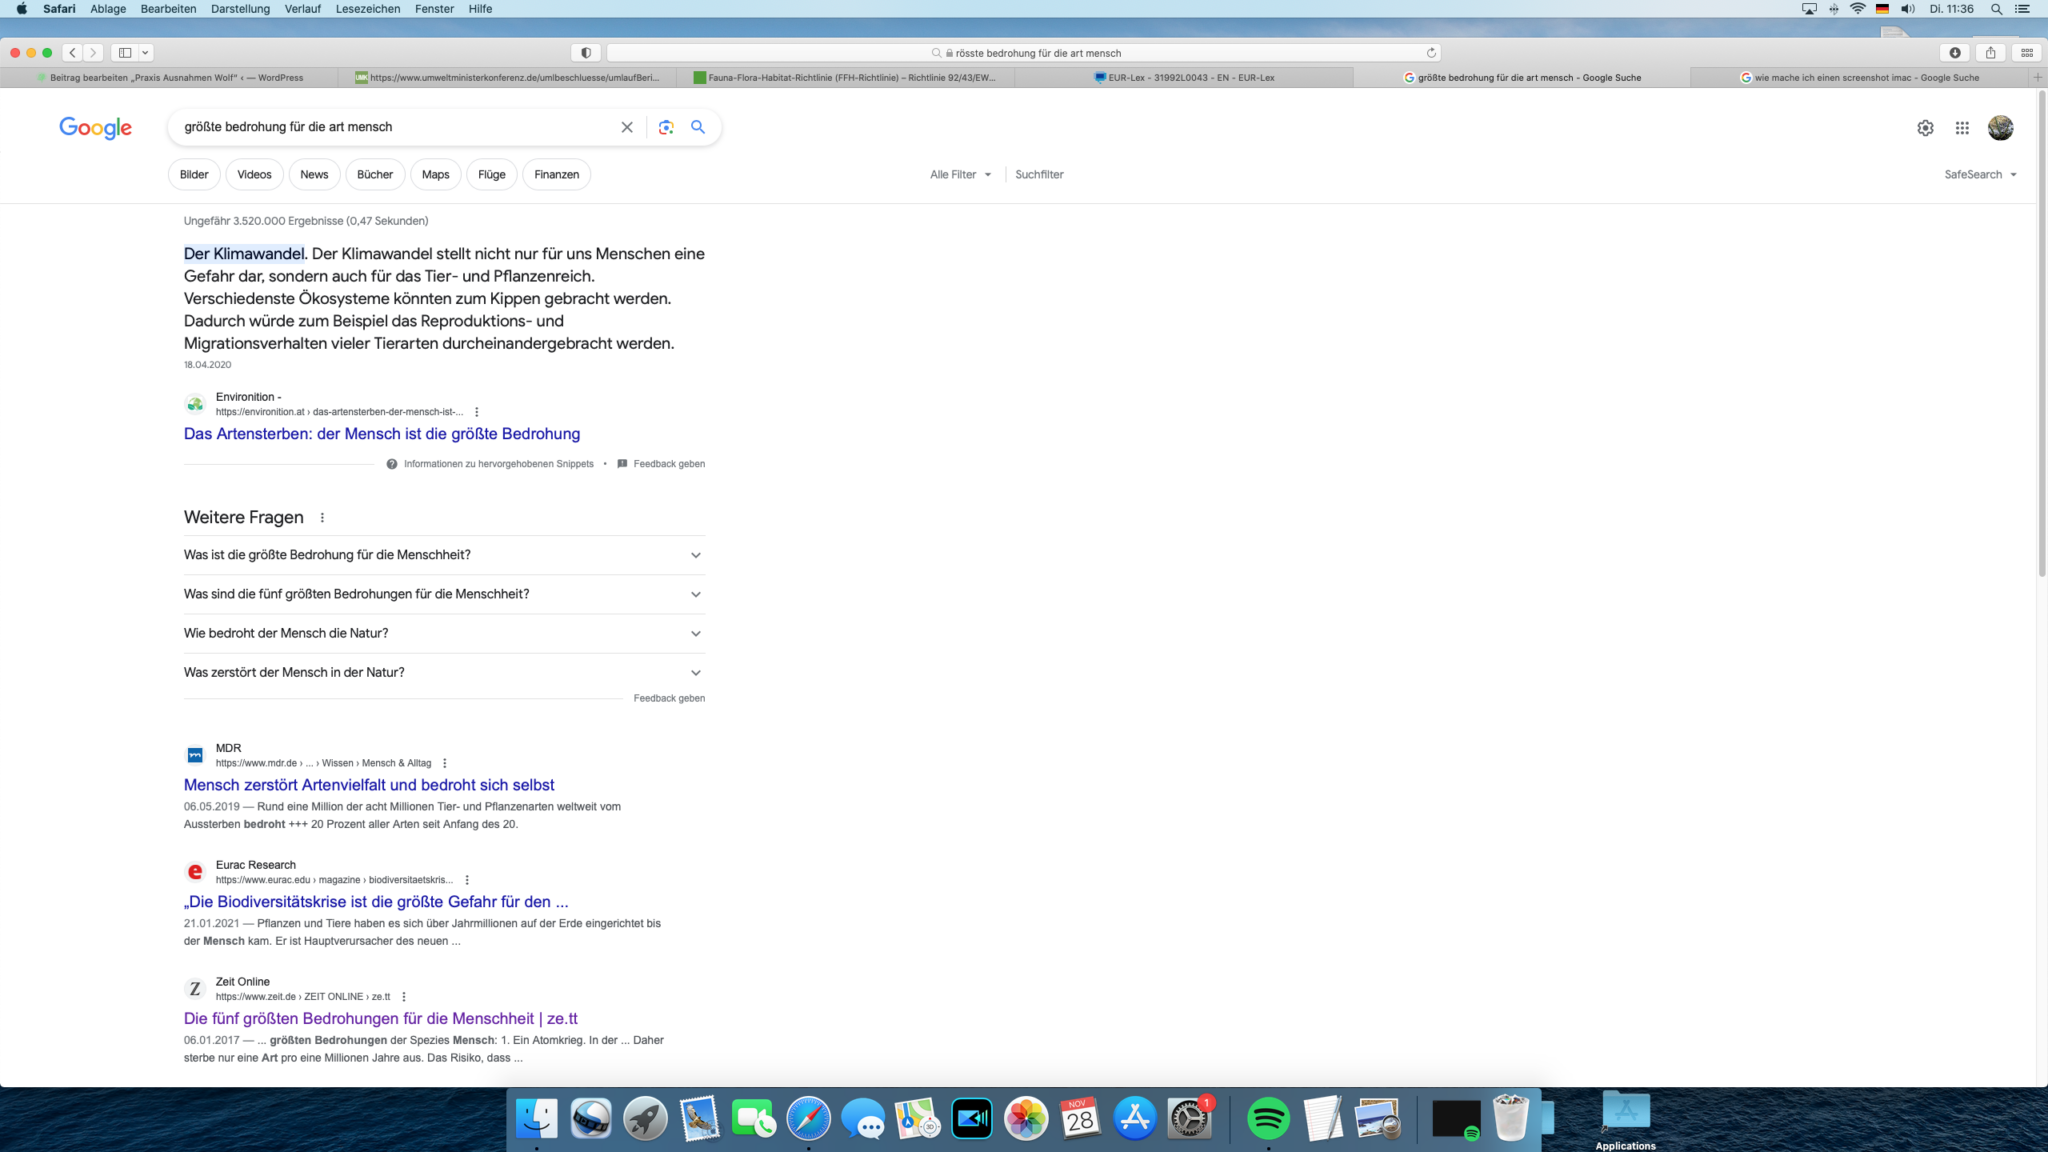This screenshot has width=2048, height=1152.
Task: Open Photos app in the Dock
Action: (1026, 1118)
